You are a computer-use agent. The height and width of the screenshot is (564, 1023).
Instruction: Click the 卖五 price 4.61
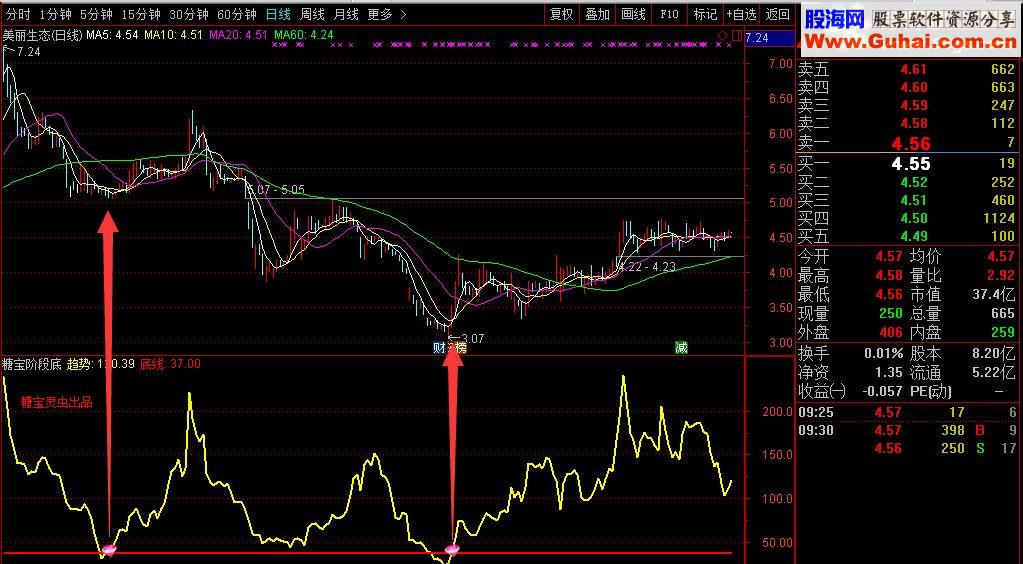(913, 69)
